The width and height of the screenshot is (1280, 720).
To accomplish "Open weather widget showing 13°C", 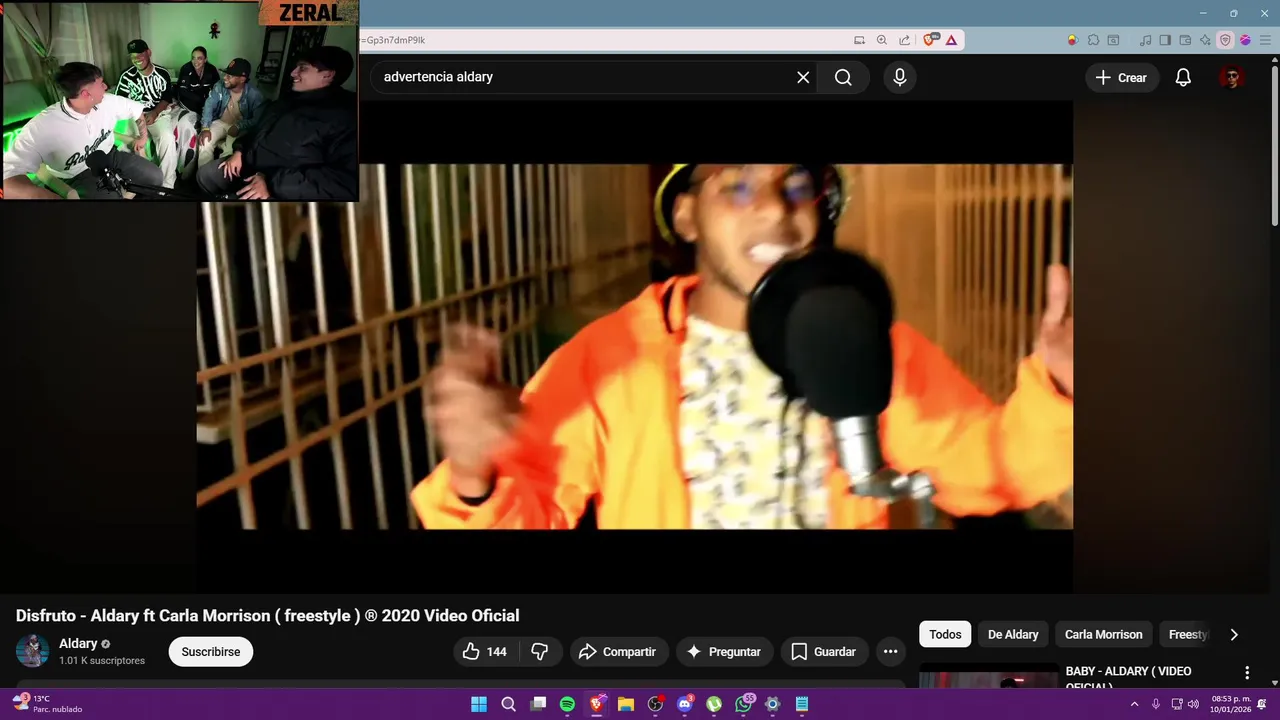I will [48, 704].
